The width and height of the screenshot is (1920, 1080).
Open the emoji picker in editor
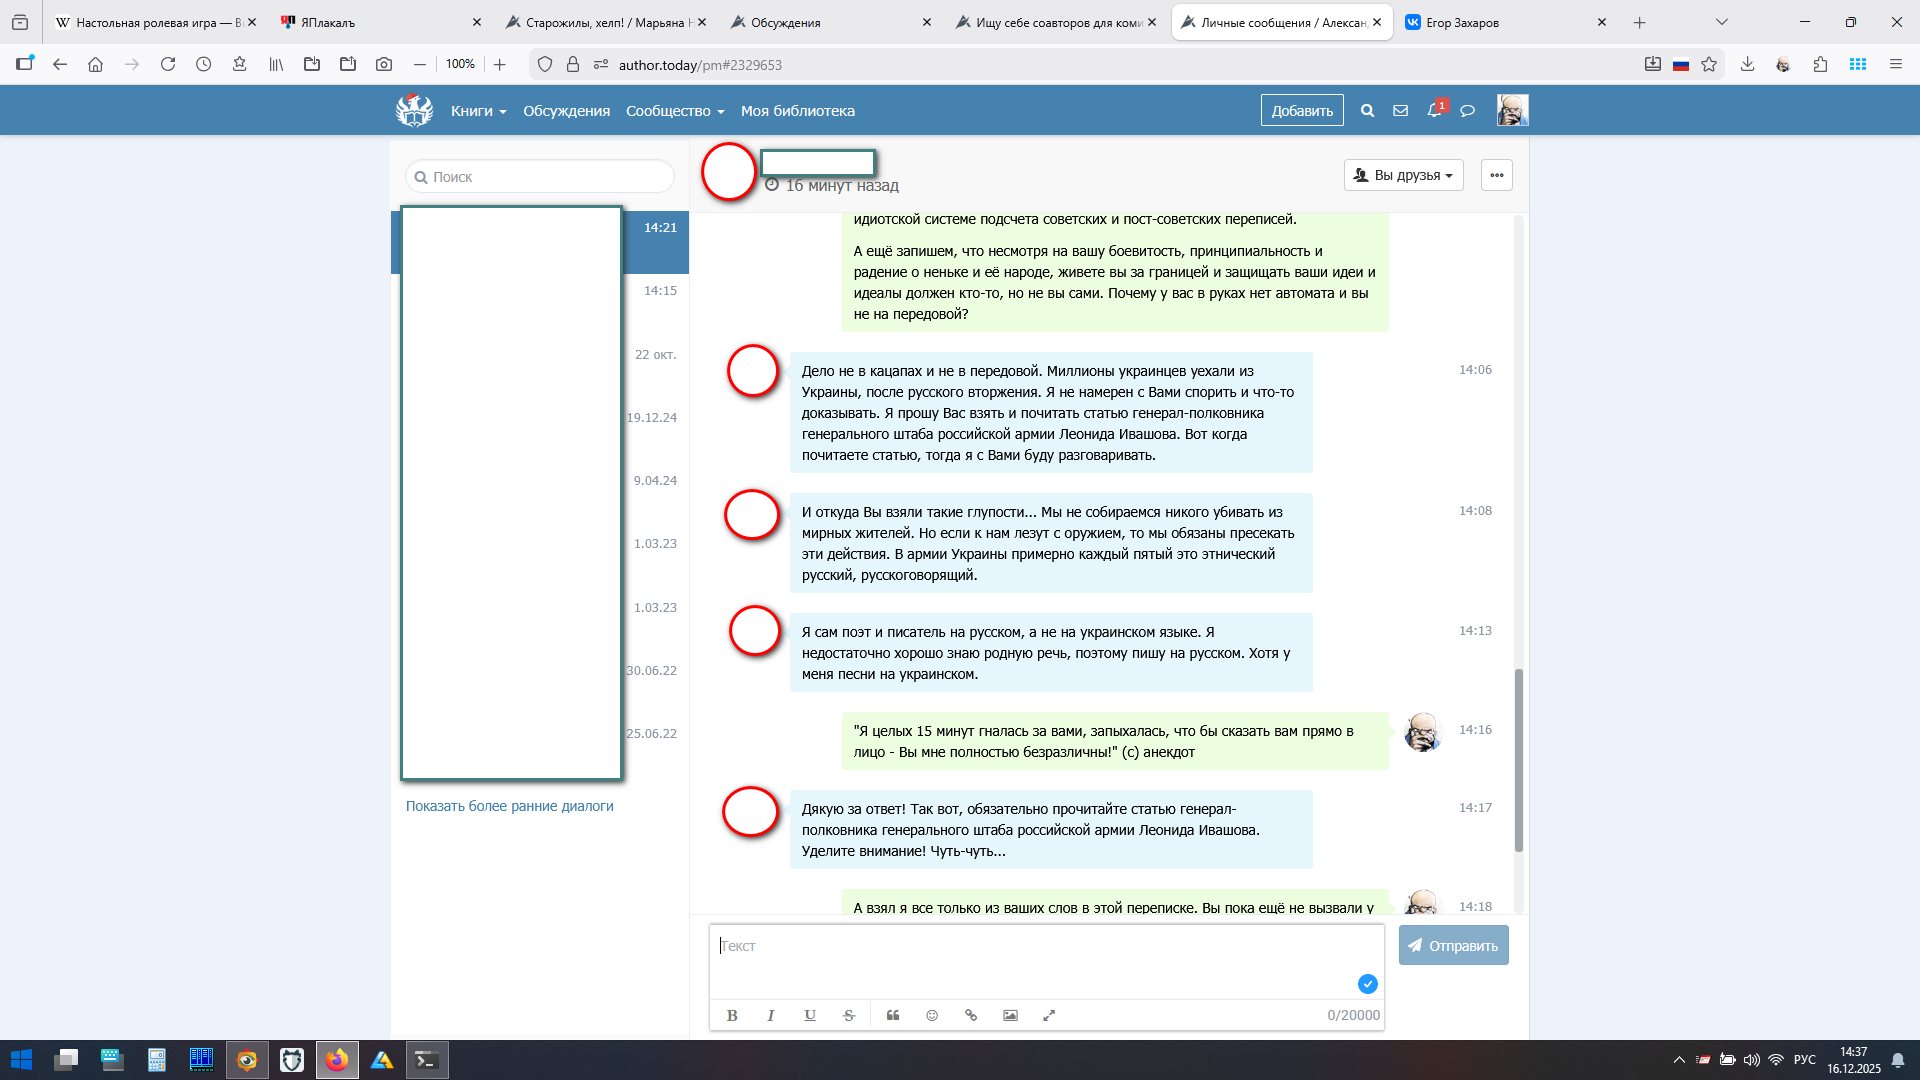[x=932, y=1015]
